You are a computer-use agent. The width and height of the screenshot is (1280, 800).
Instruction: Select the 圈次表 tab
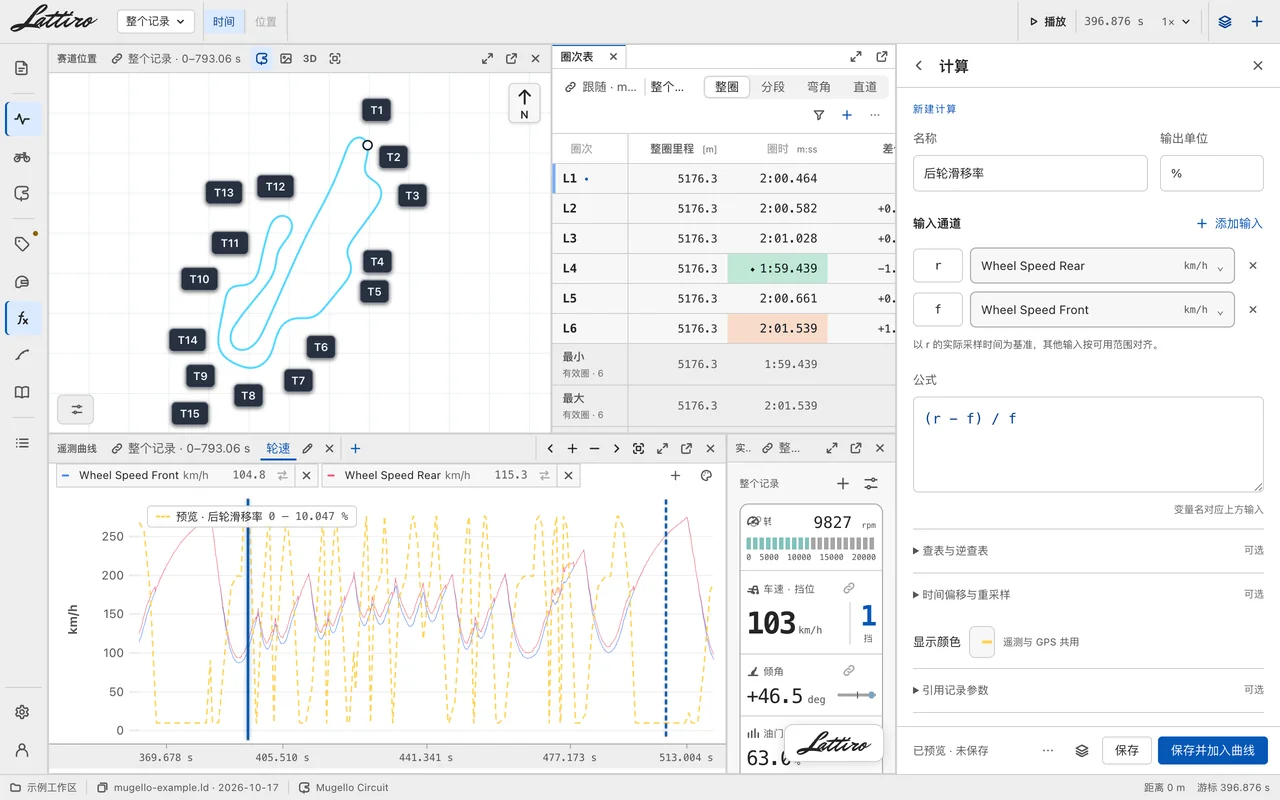click(x=576, y=57)
